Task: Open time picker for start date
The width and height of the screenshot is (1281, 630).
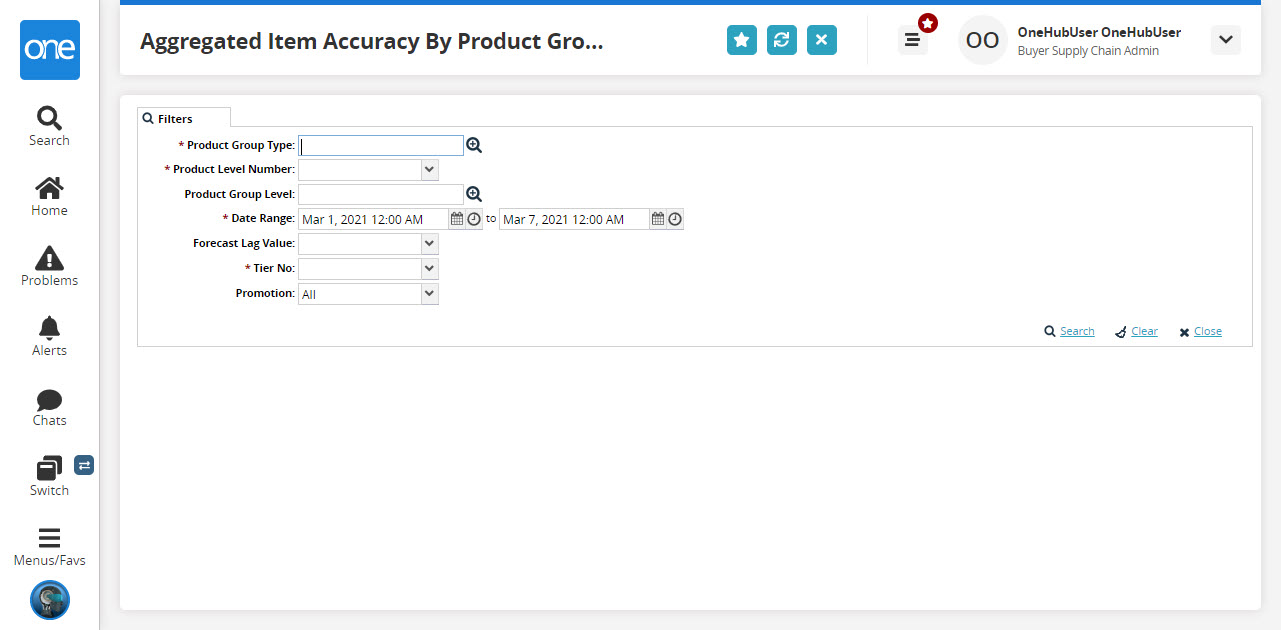Action: pyautogui.click(x=474, y=219)
